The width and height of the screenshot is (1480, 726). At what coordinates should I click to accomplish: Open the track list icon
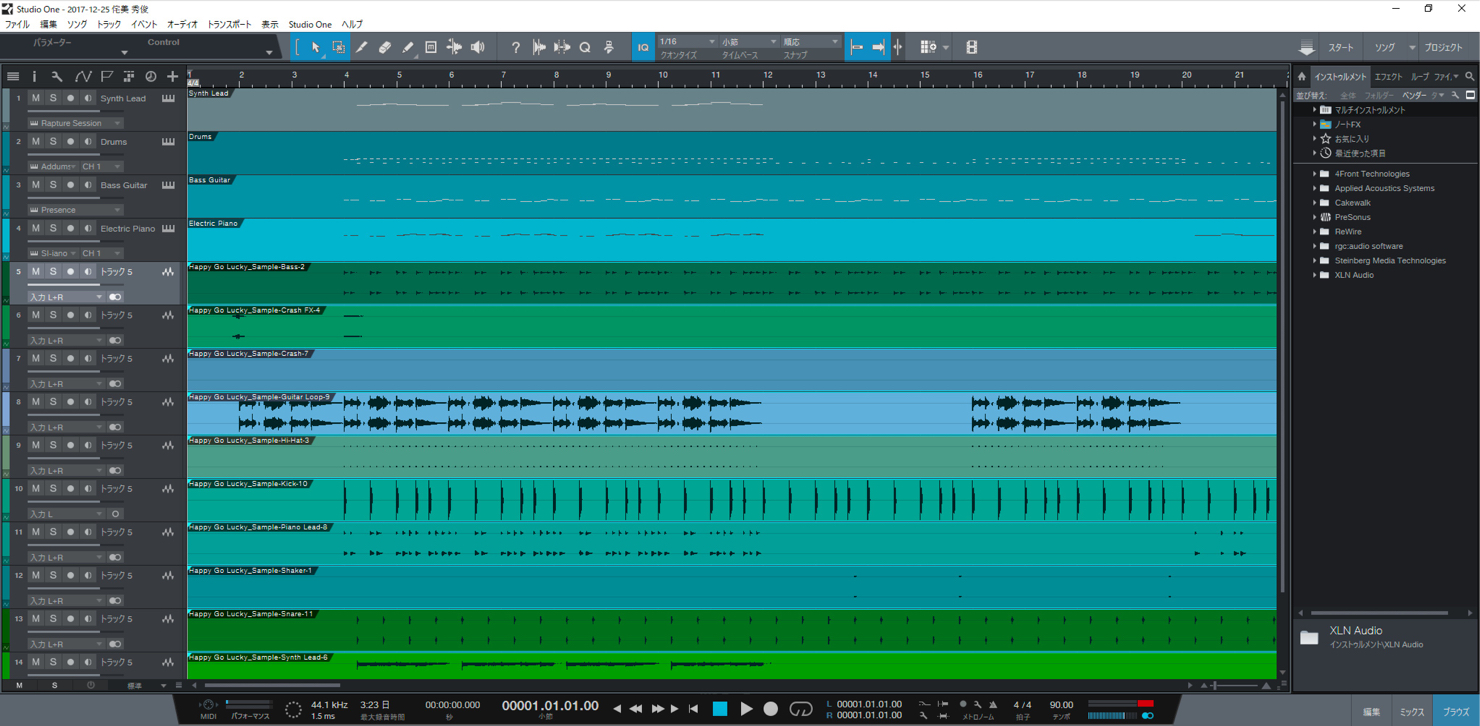click(13, 77)
